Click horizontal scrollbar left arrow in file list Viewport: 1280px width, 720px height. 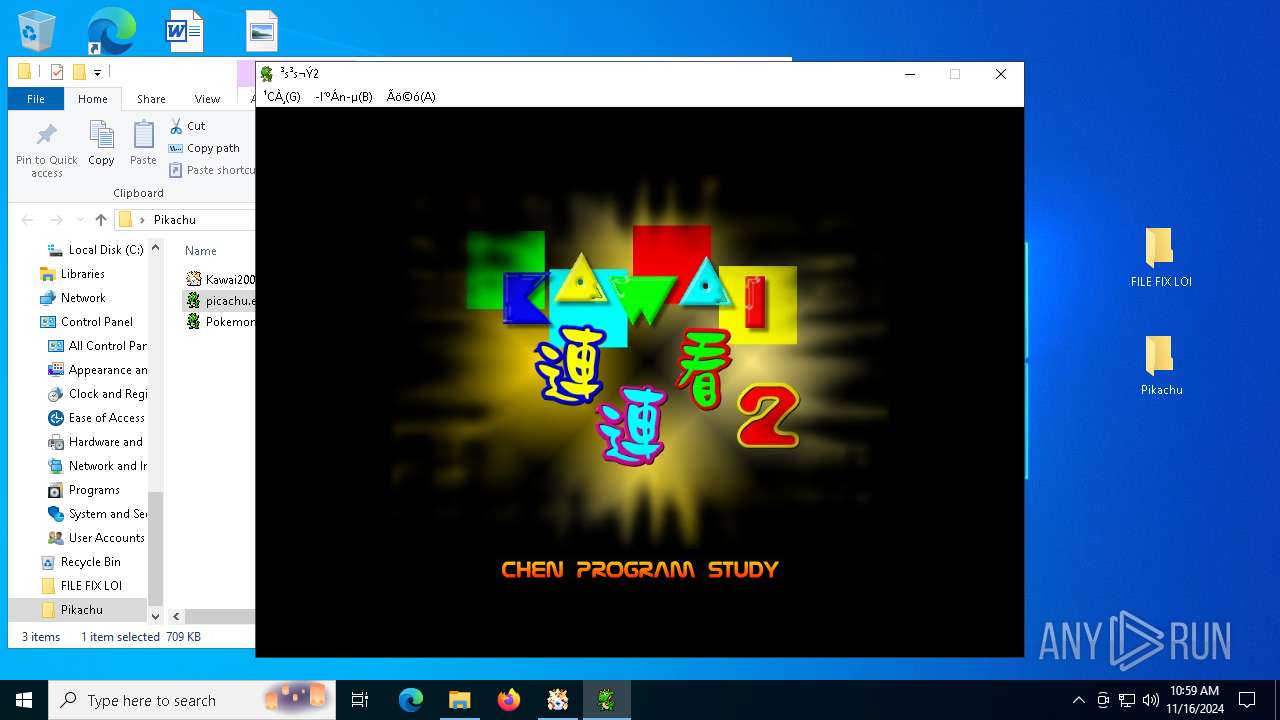tap(176, 617)
